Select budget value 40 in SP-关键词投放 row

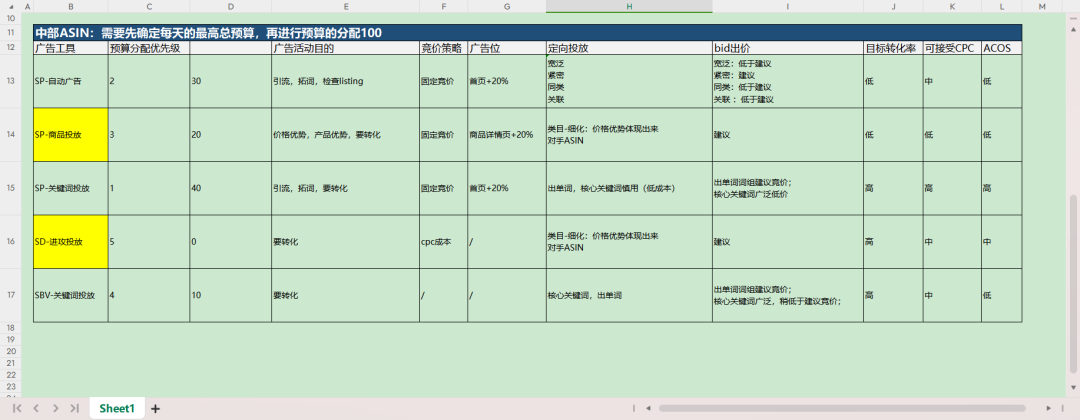pos(231,189)
